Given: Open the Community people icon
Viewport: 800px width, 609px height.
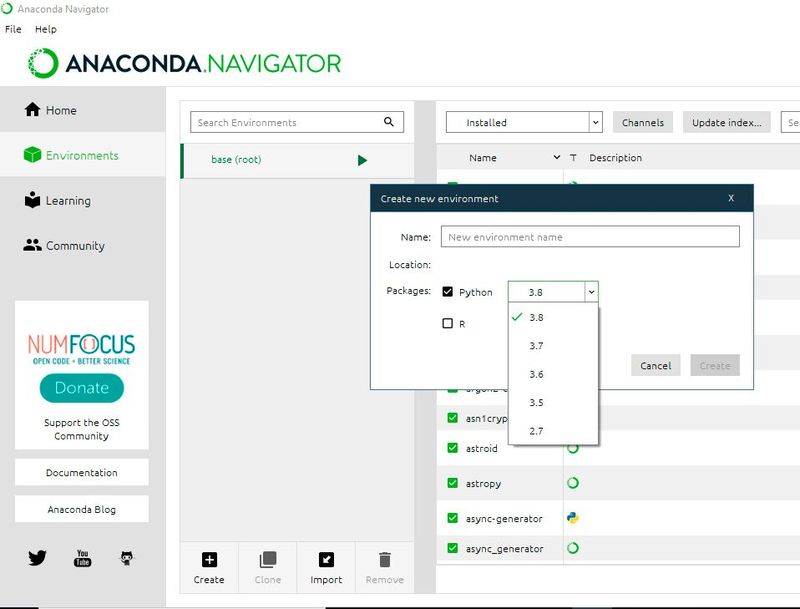Looking at the screenshot, I should coord(32,245).
